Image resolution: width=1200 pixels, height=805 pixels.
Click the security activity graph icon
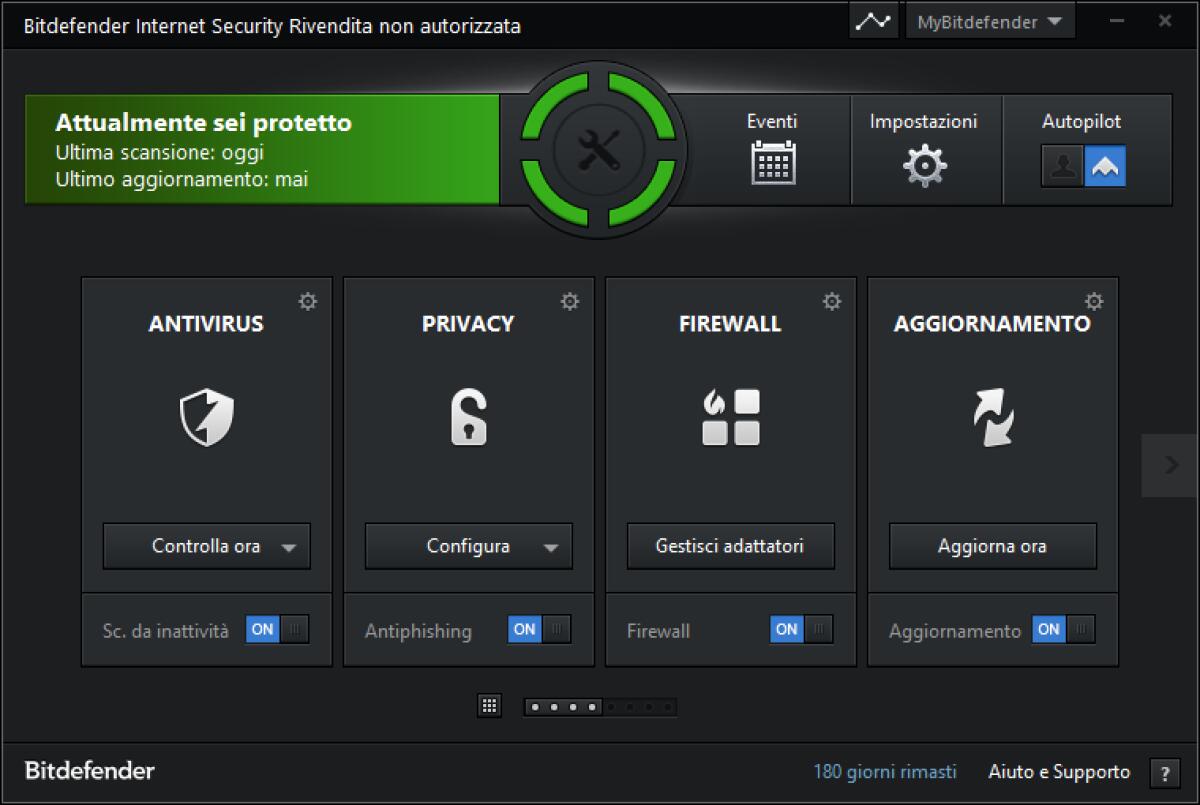(873, 19)
